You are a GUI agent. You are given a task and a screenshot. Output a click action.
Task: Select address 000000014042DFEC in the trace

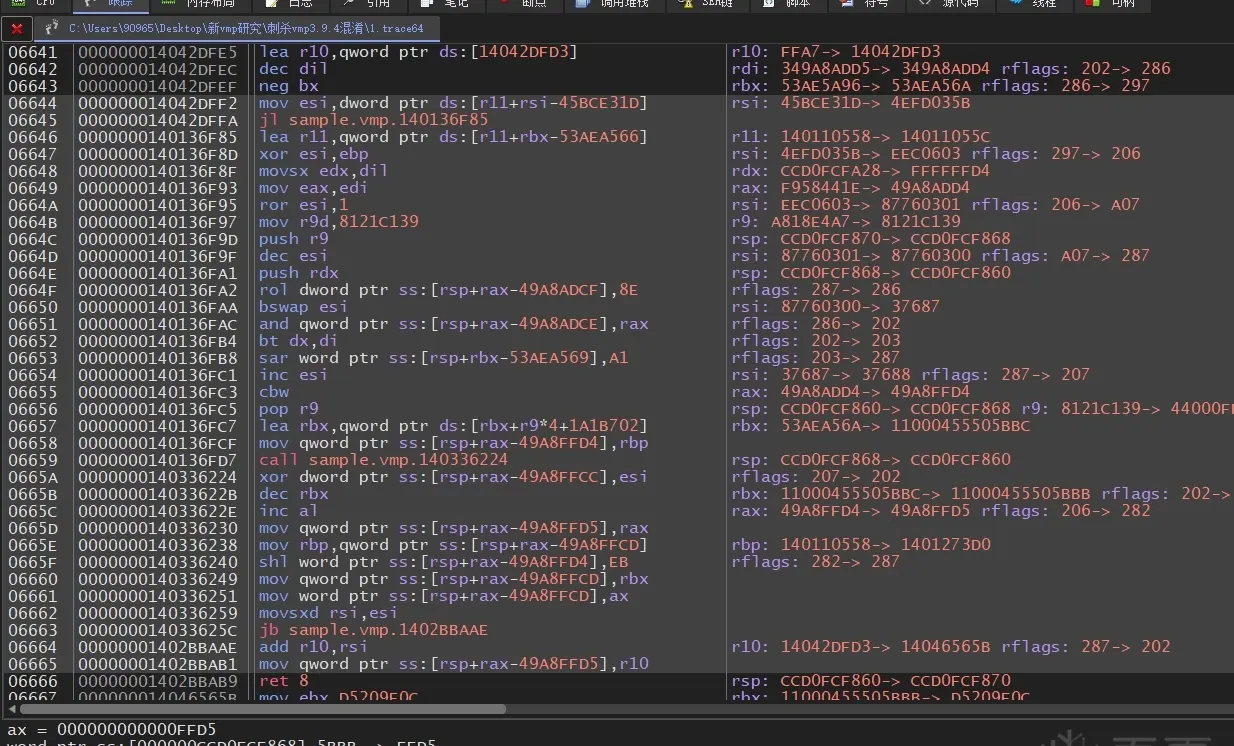click(x=157, y=69)
